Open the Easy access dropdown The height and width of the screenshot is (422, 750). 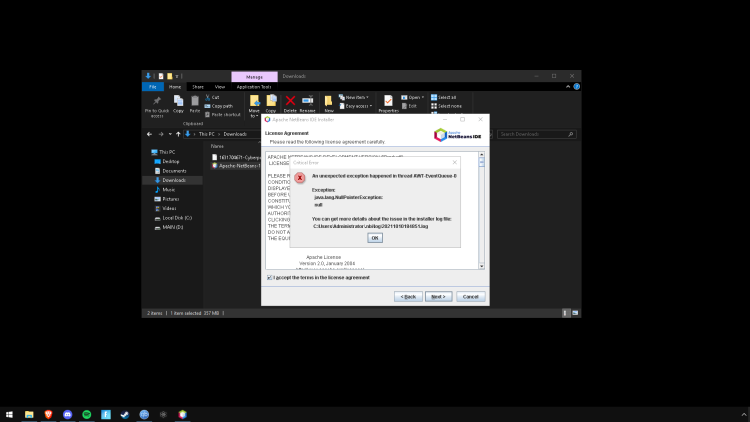click(355, 106)
